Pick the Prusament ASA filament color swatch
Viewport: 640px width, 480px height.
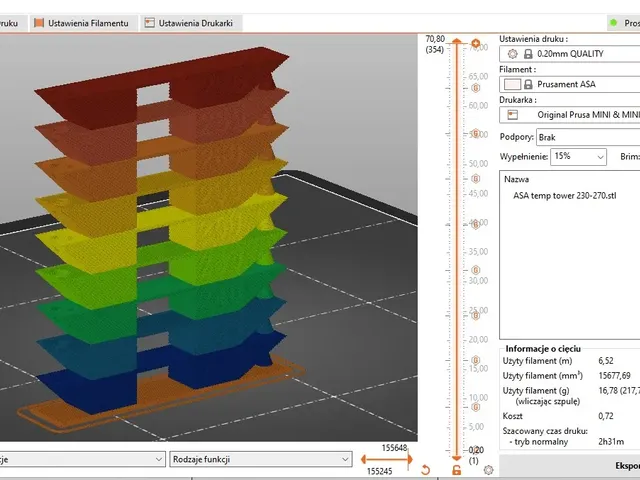(512, 84)
